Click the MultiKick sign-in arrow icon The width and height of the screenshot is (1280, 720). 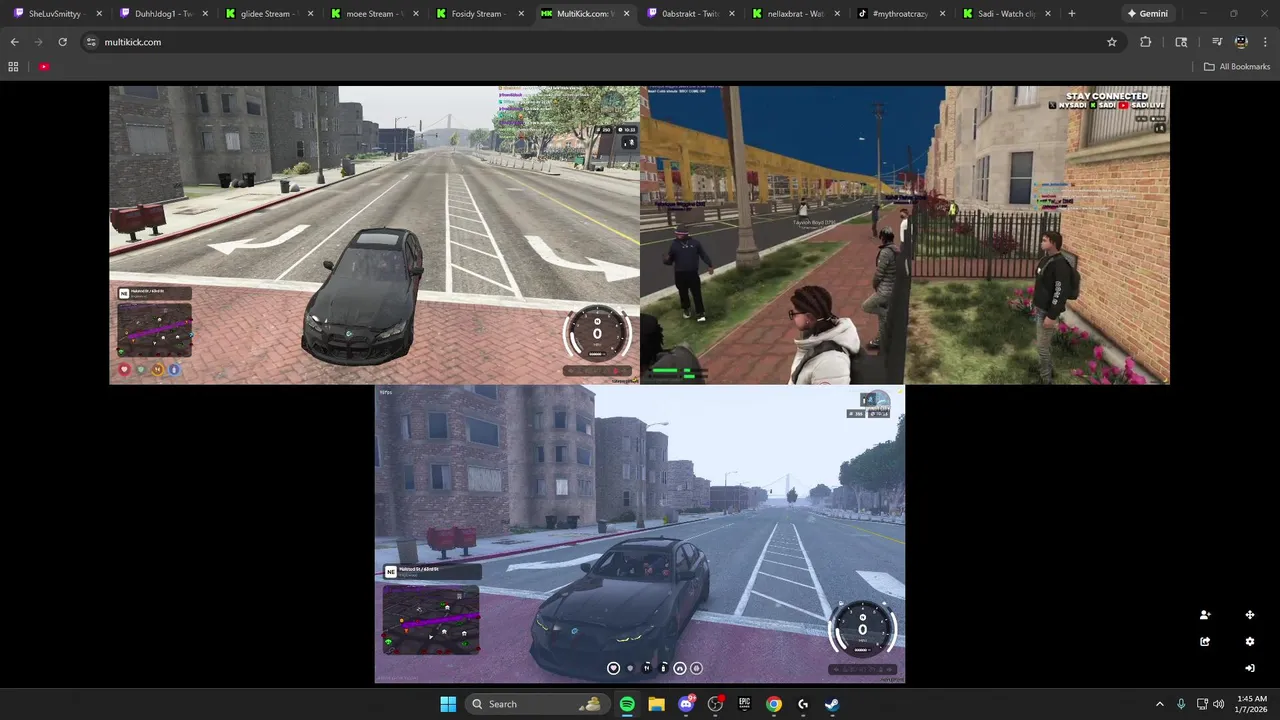(1250, 668)
